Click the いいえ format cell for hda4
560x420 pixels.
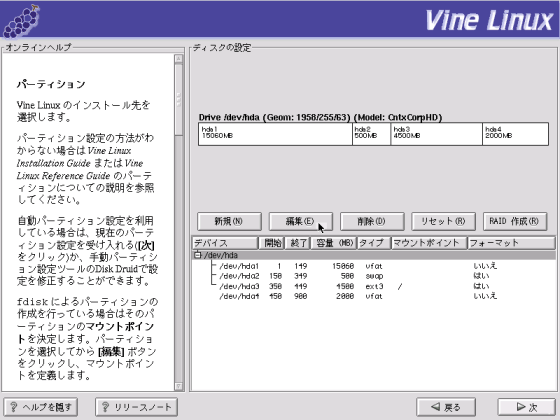pyautogui.click(x=485, y=296)
